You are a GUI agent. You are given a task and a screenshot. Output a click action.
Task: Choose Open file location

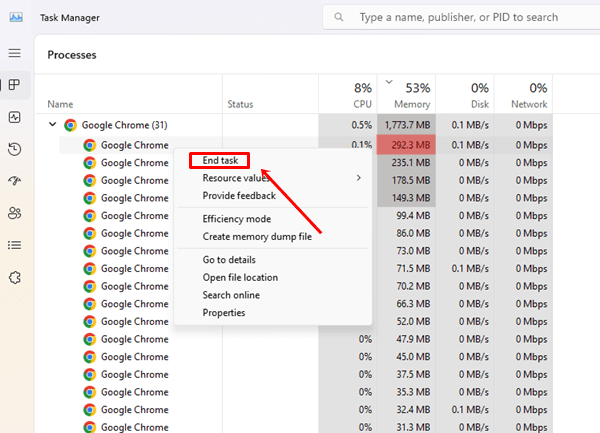[x=240, y=277]
